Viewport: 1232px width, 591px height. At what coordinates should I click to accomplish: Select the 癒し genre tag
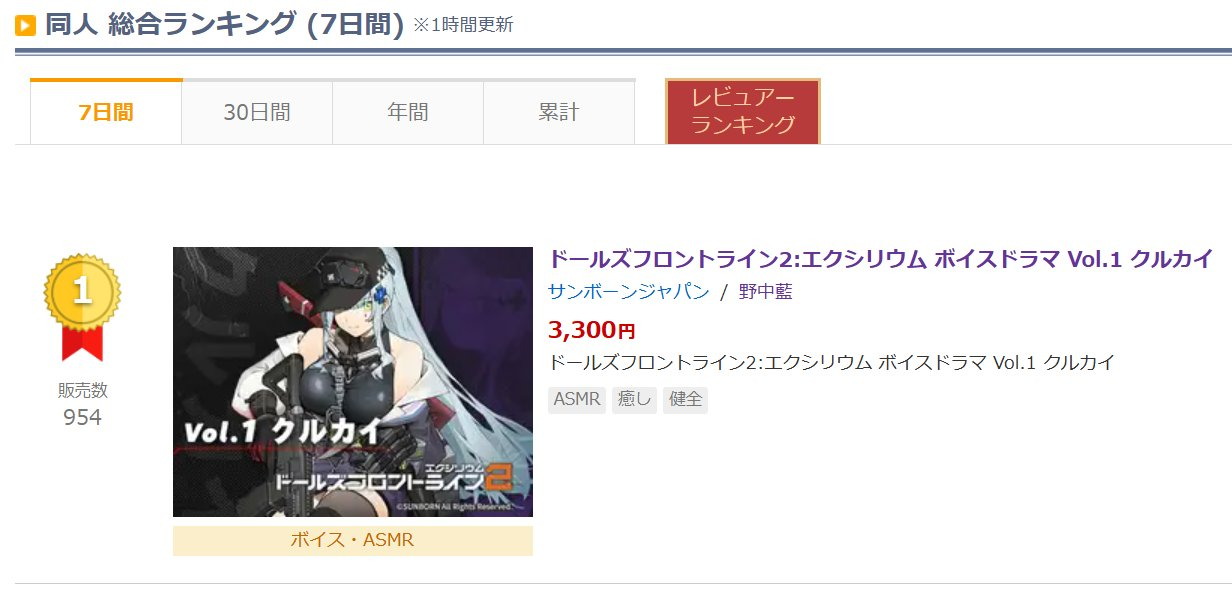point(634,400)
